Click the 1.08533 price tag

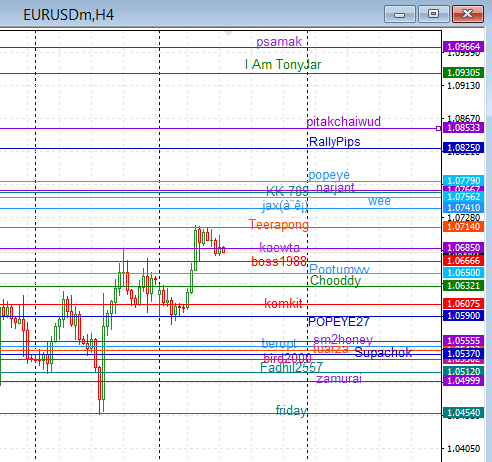[463, 128]
